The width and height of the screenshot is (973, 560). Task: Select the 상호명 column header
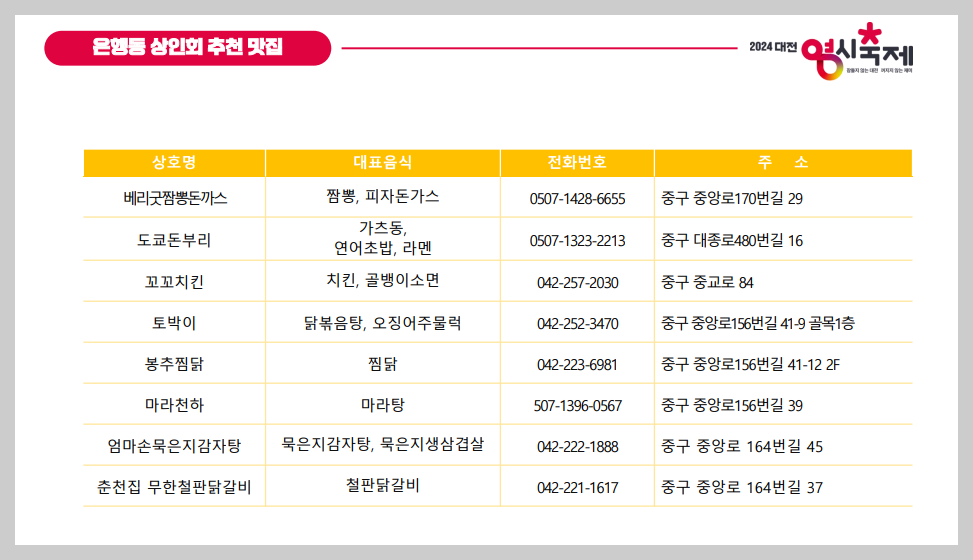click(x=174, y=163)
